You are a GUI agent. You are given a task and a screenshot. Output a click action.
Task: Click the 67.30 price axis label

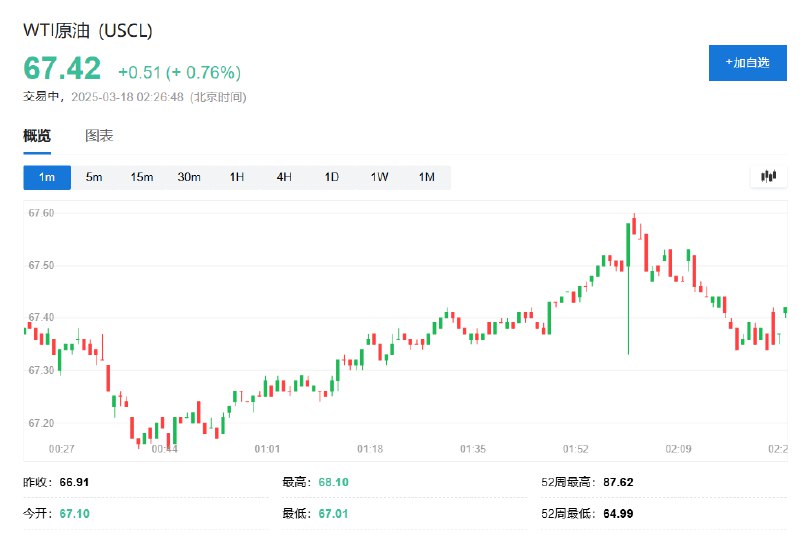point(41,370)
